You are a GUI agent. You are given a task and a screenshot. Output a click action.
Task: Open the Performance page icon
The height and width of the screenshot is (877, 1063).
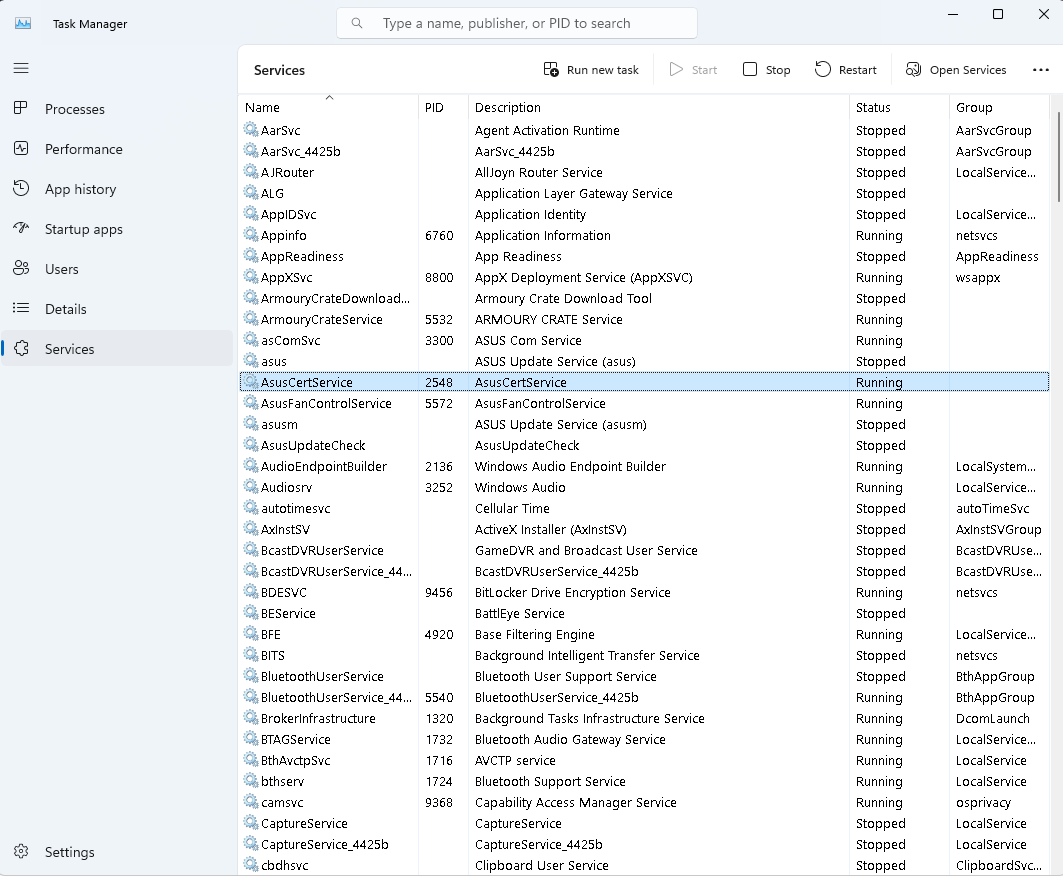[21, 148]
